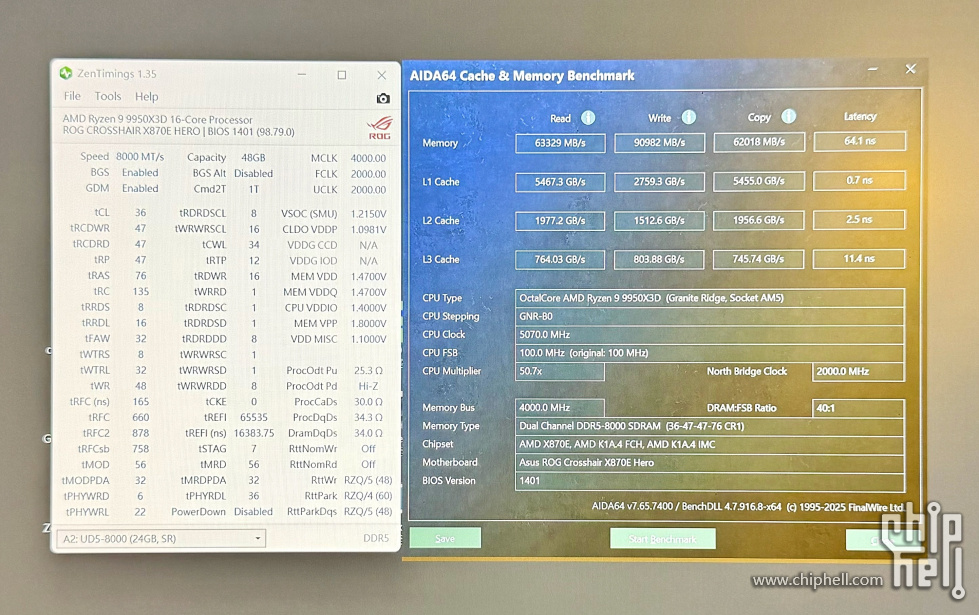The image size is (979, 615).
Task: Click the tRFC2 value 878
Action: click(140, 433)
